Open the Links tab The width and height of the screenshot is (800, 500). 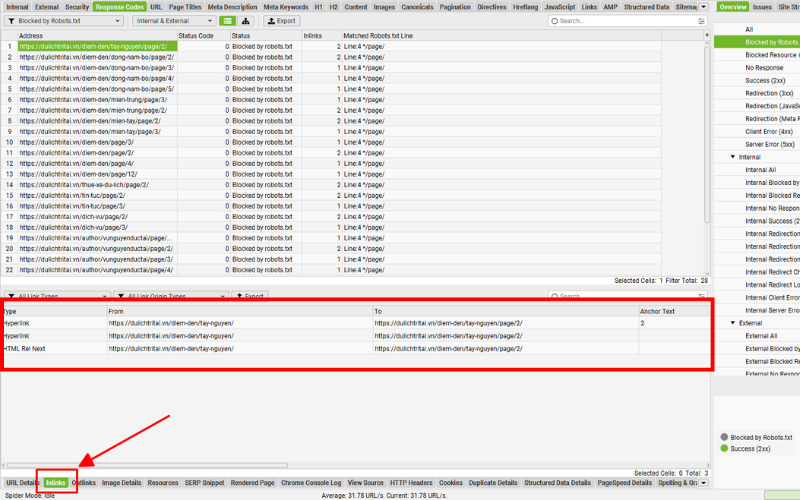pyautogui.click(x=589, y=7)
